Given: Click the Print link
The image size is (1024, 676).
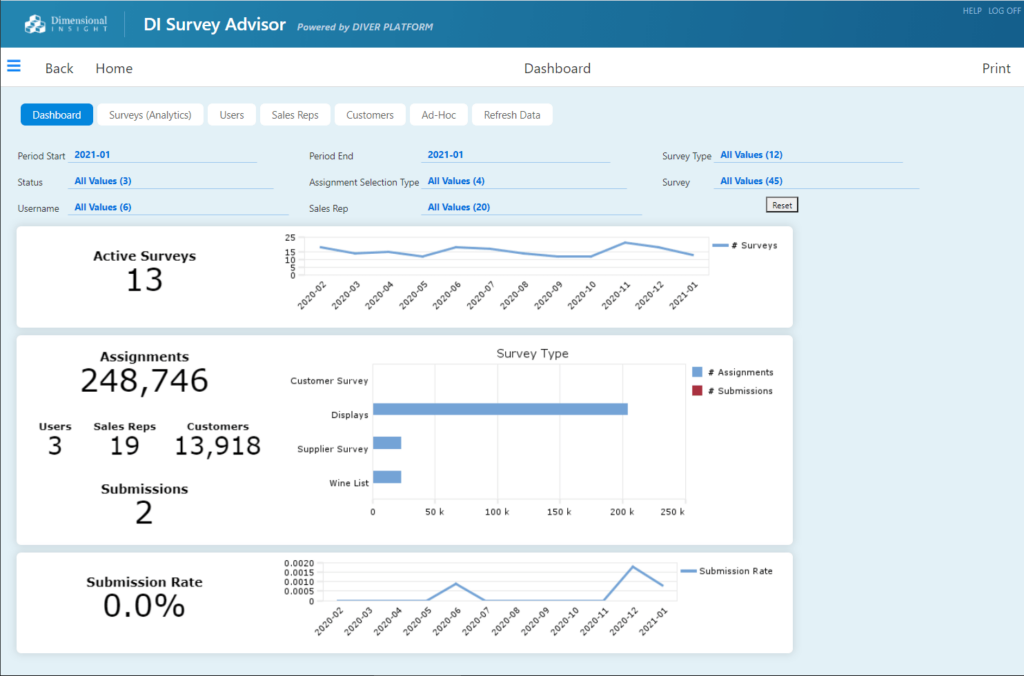Looking at the screenshot, I should 995,69.
